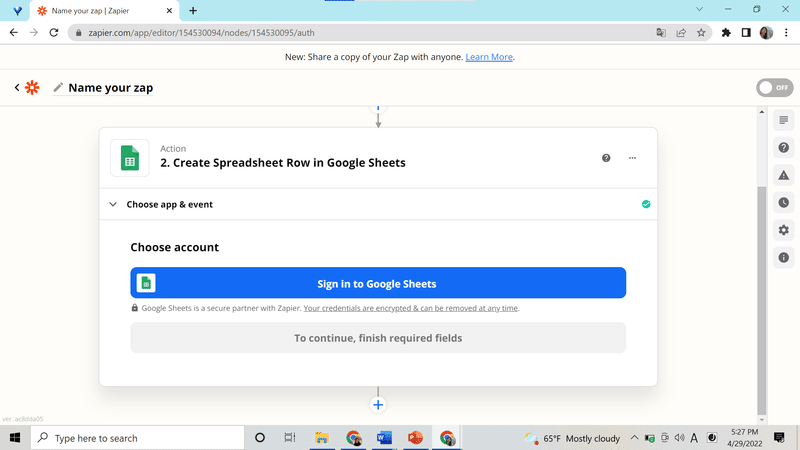Click the share page icon
This screenshot has width=800, height=450.
681,33
